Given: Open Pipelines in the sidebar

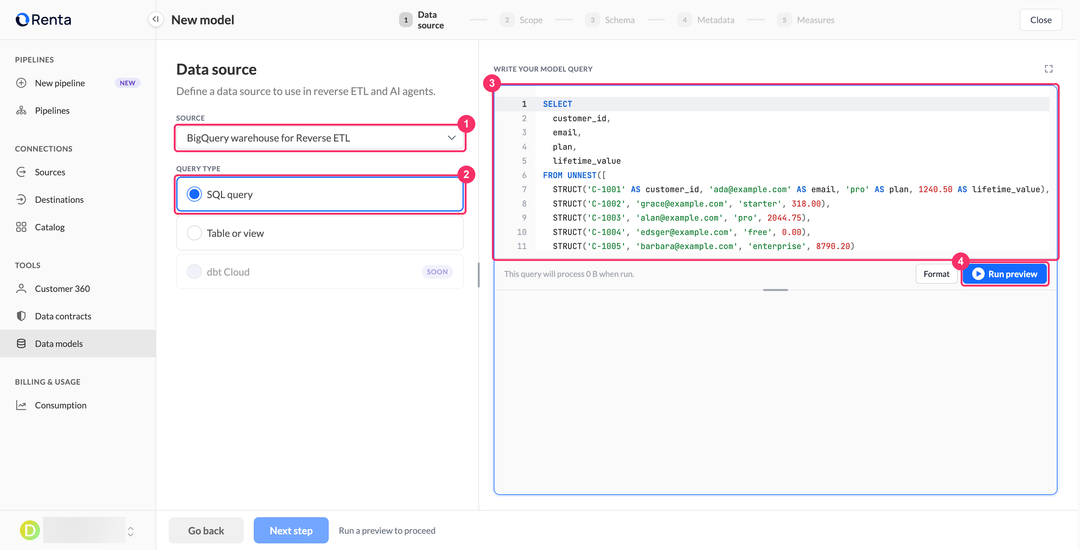Looking at the screenshot, I should (78, 111).
